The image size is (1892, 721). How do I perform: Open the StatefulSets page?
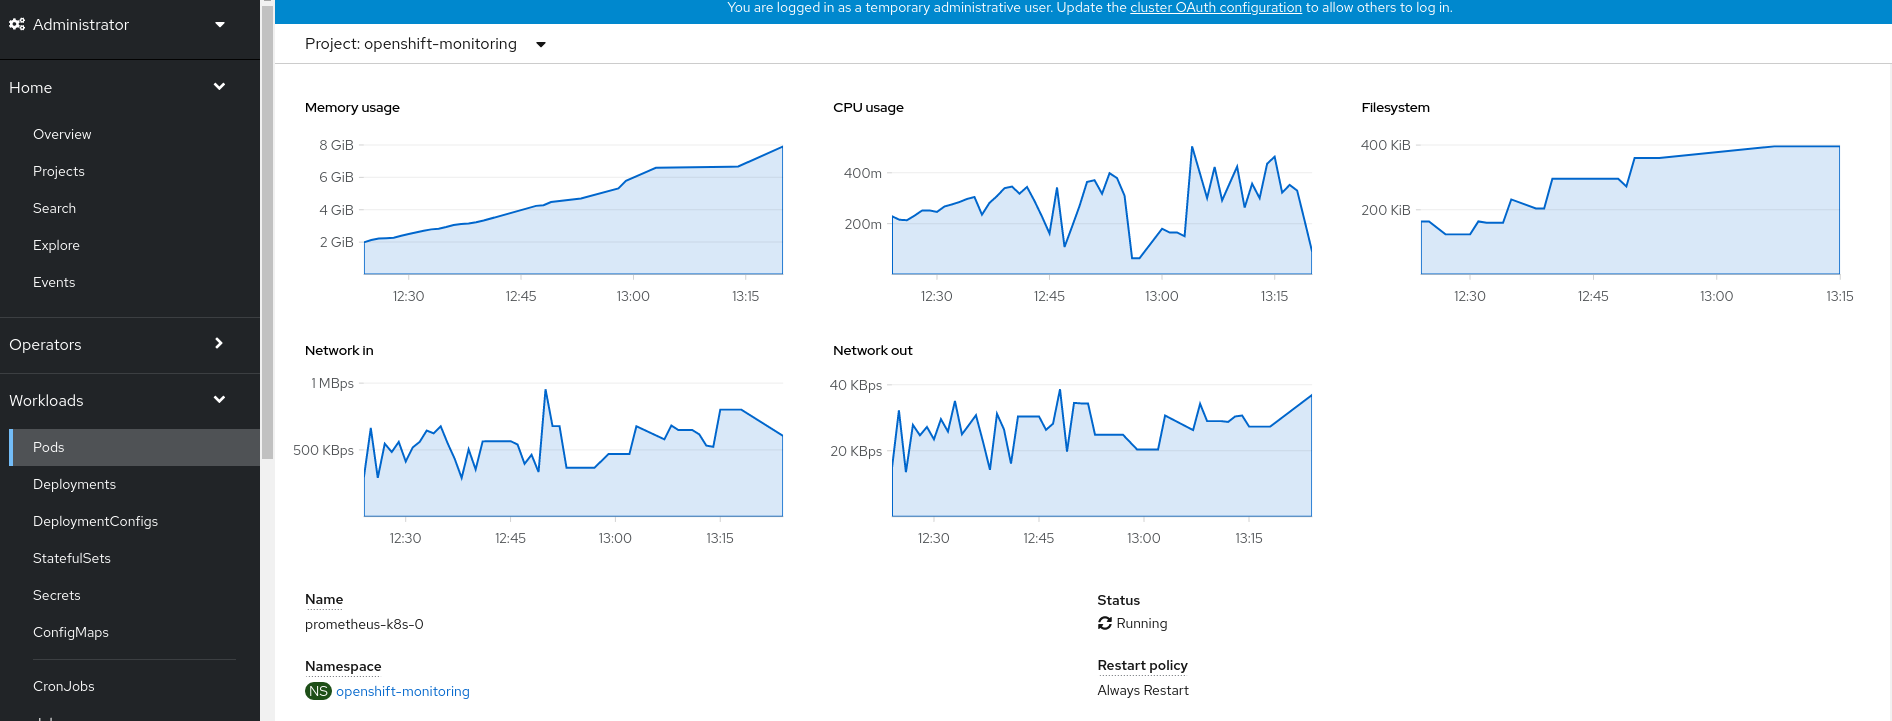(72, 558)
